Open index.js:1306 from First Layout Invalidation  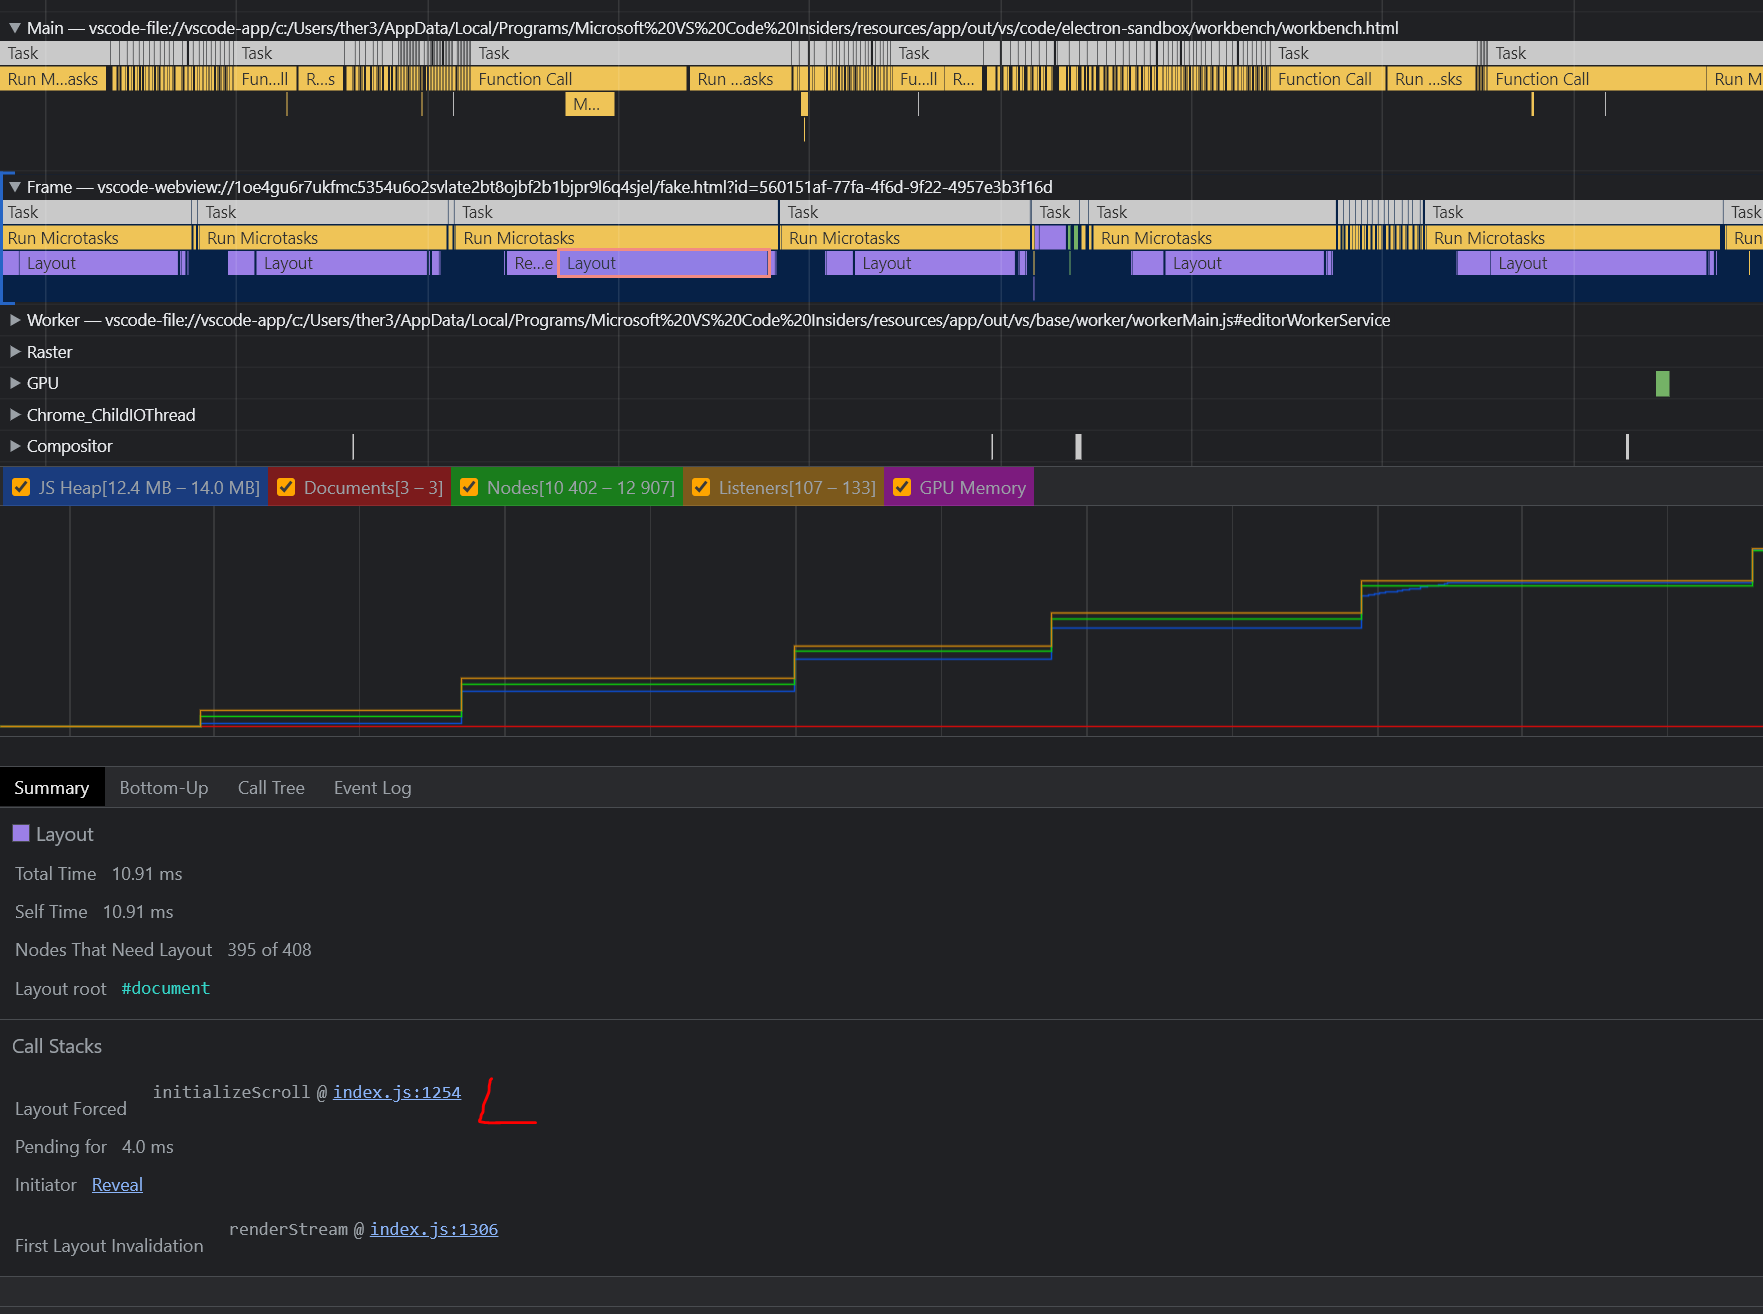[433, 1229]
